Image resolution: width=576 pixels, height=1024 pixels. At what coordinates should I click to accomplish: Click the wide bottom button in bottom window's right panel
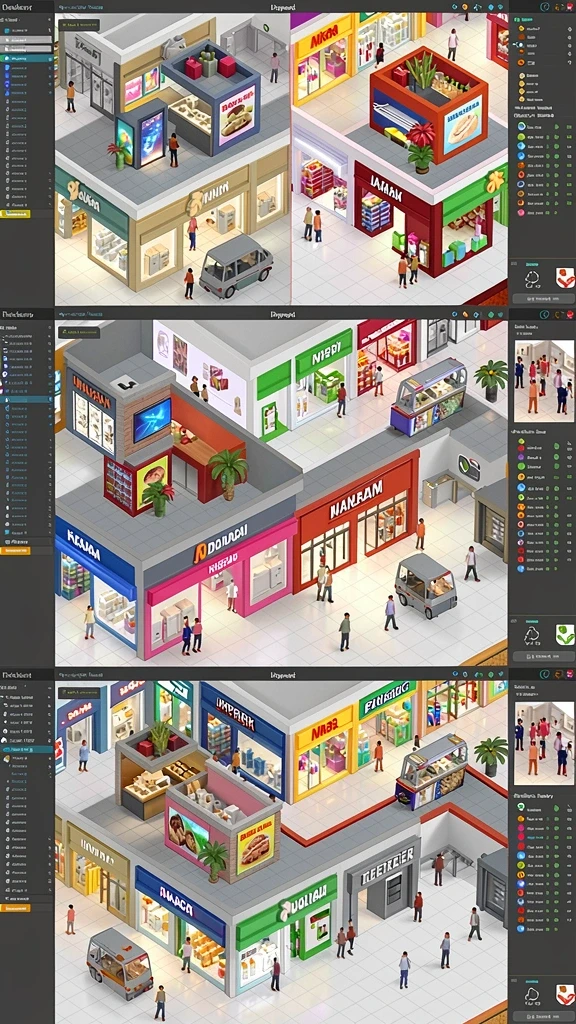tap(542, 1016)
